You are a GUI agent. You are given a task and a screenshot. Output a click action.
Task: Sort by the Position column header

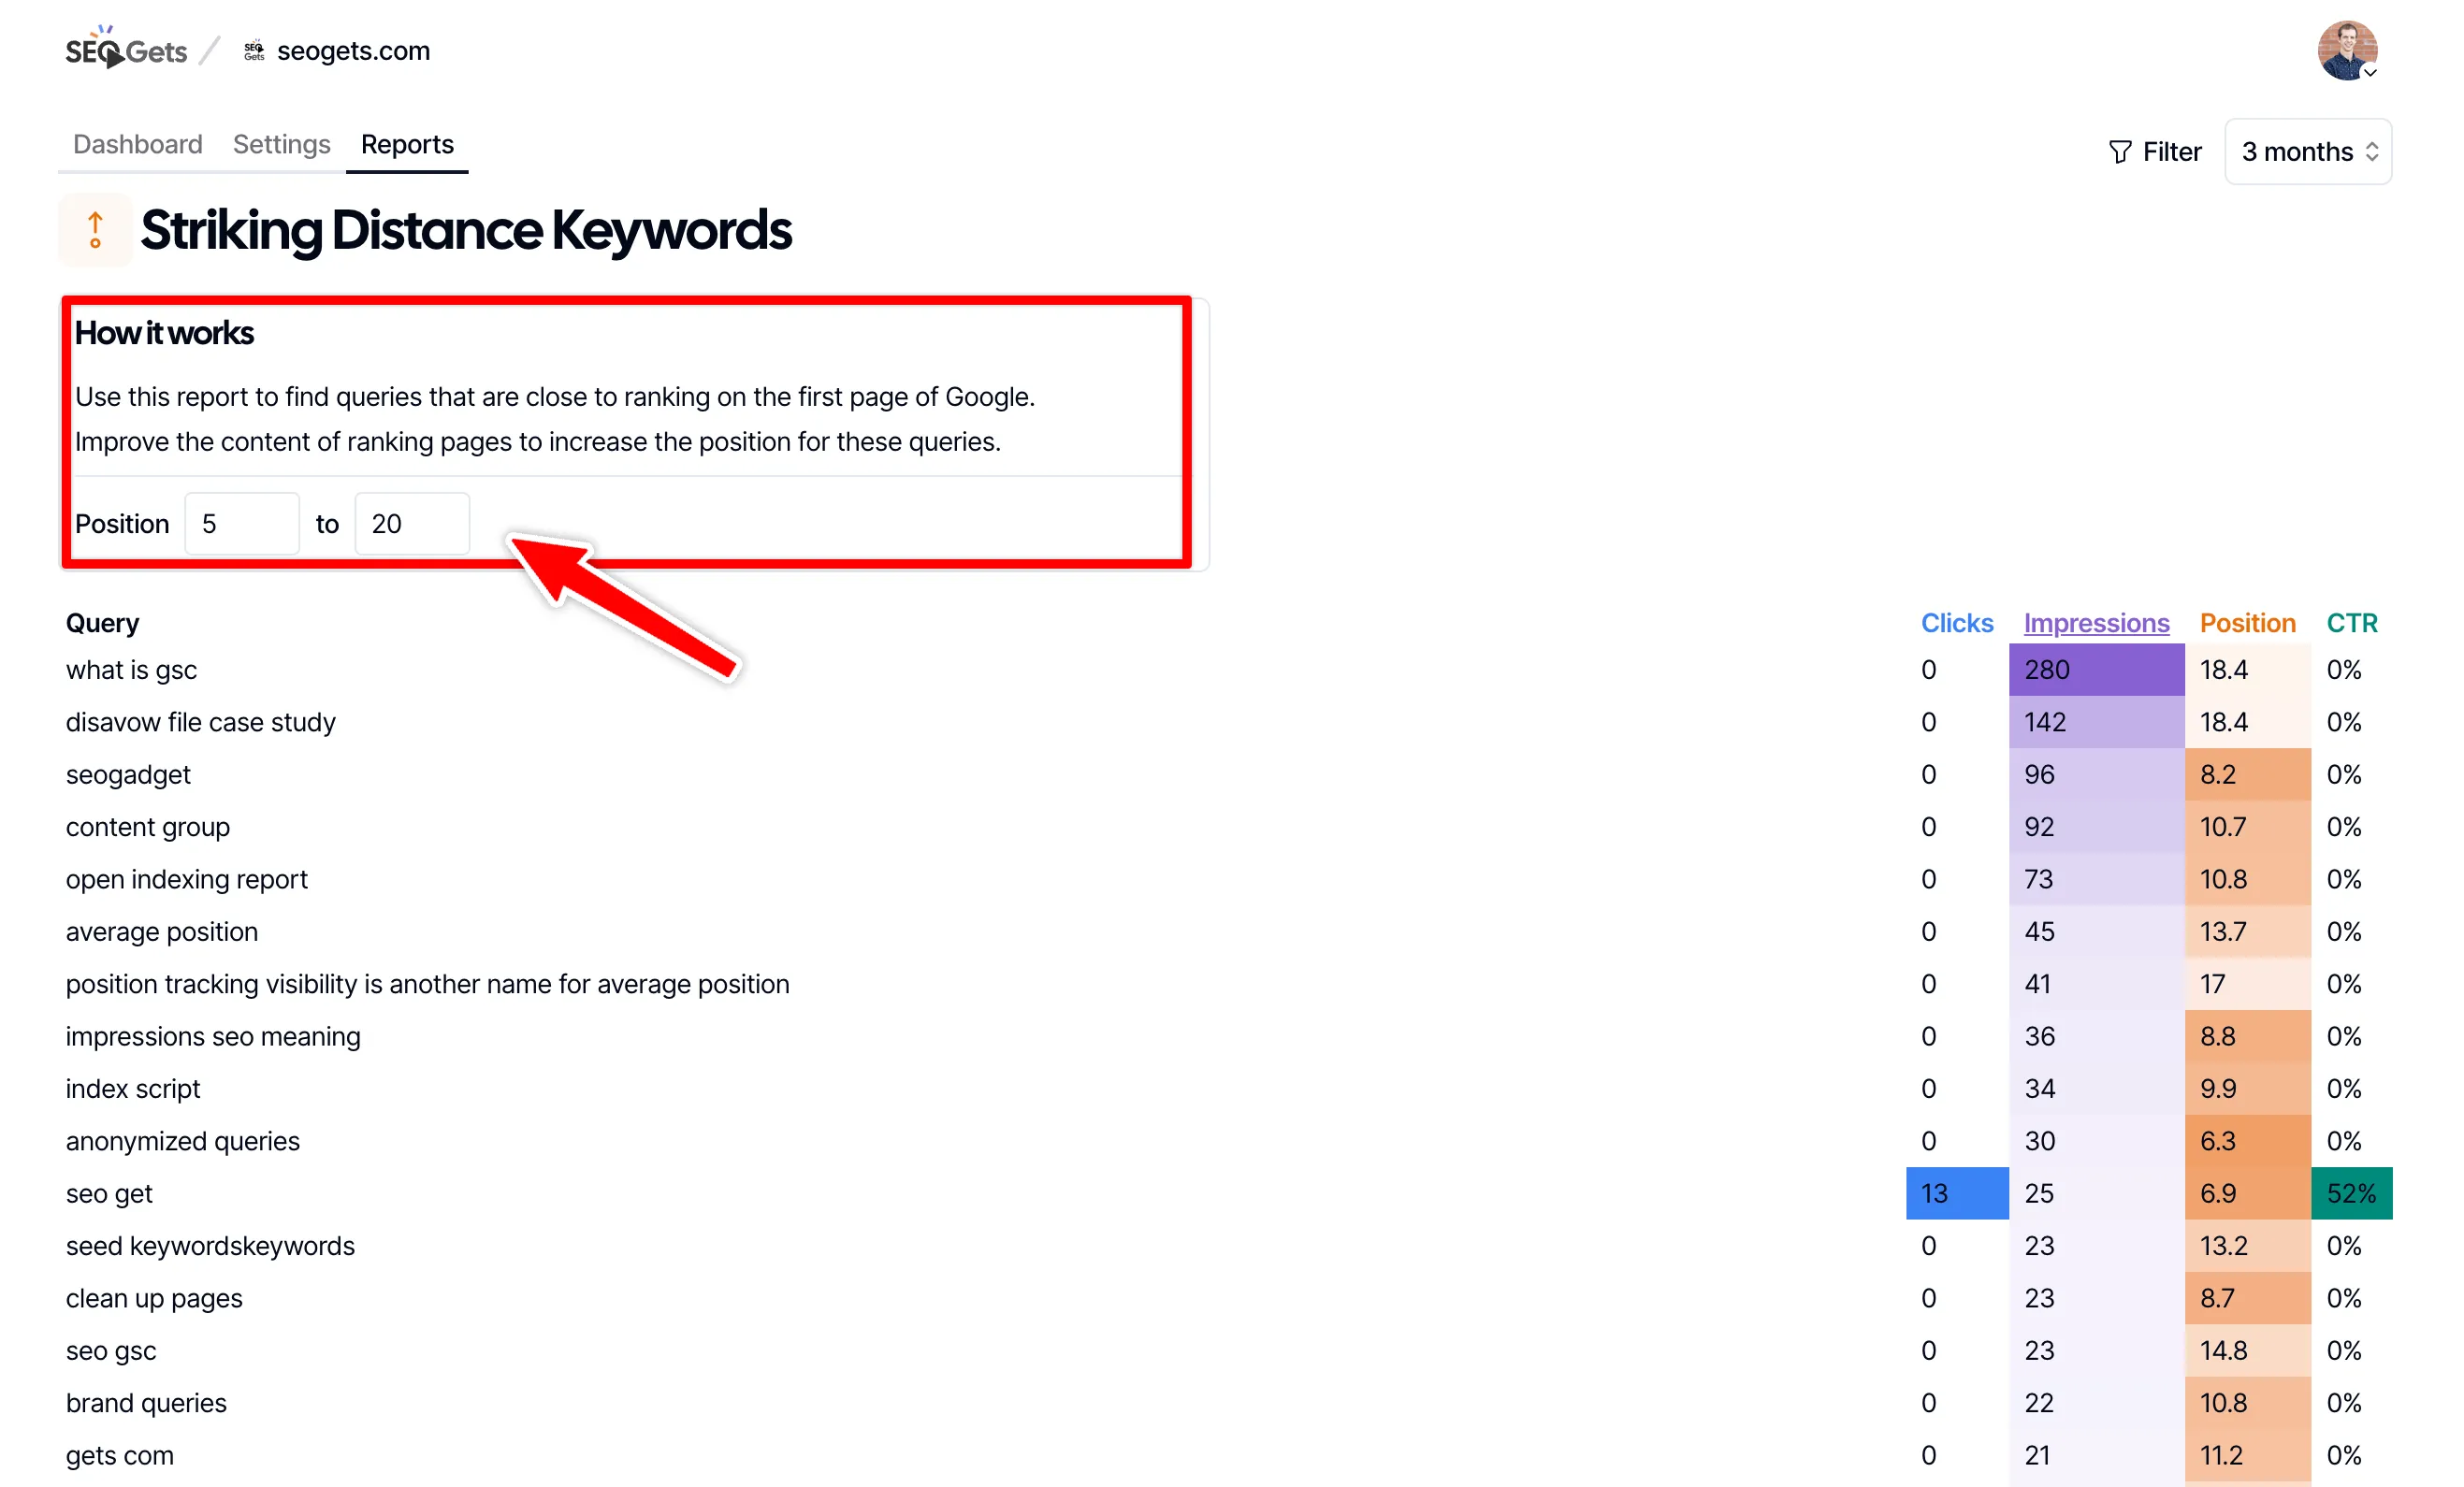pos(2247,623)
